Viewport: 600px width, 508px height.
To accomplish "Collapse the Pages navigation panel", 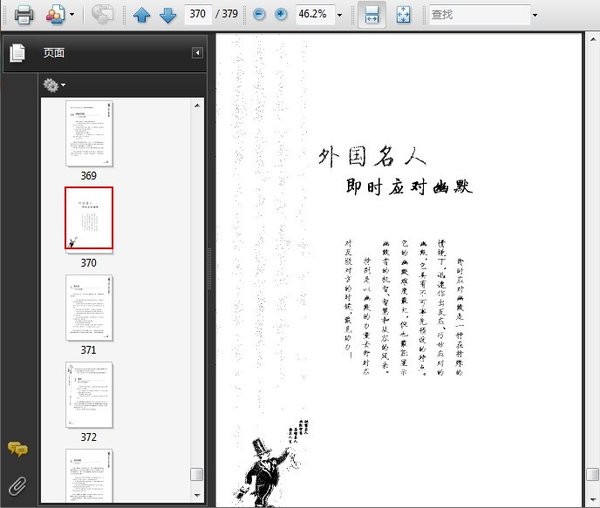I will [x=197, y=53].
